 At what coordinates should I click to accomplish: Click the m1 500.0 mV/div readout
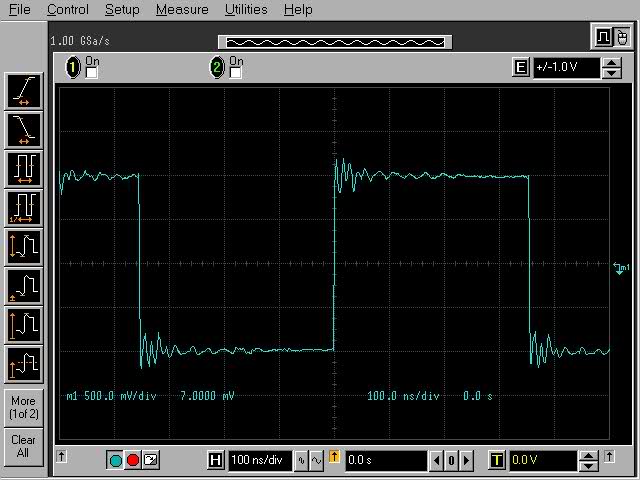coord(111,396)
